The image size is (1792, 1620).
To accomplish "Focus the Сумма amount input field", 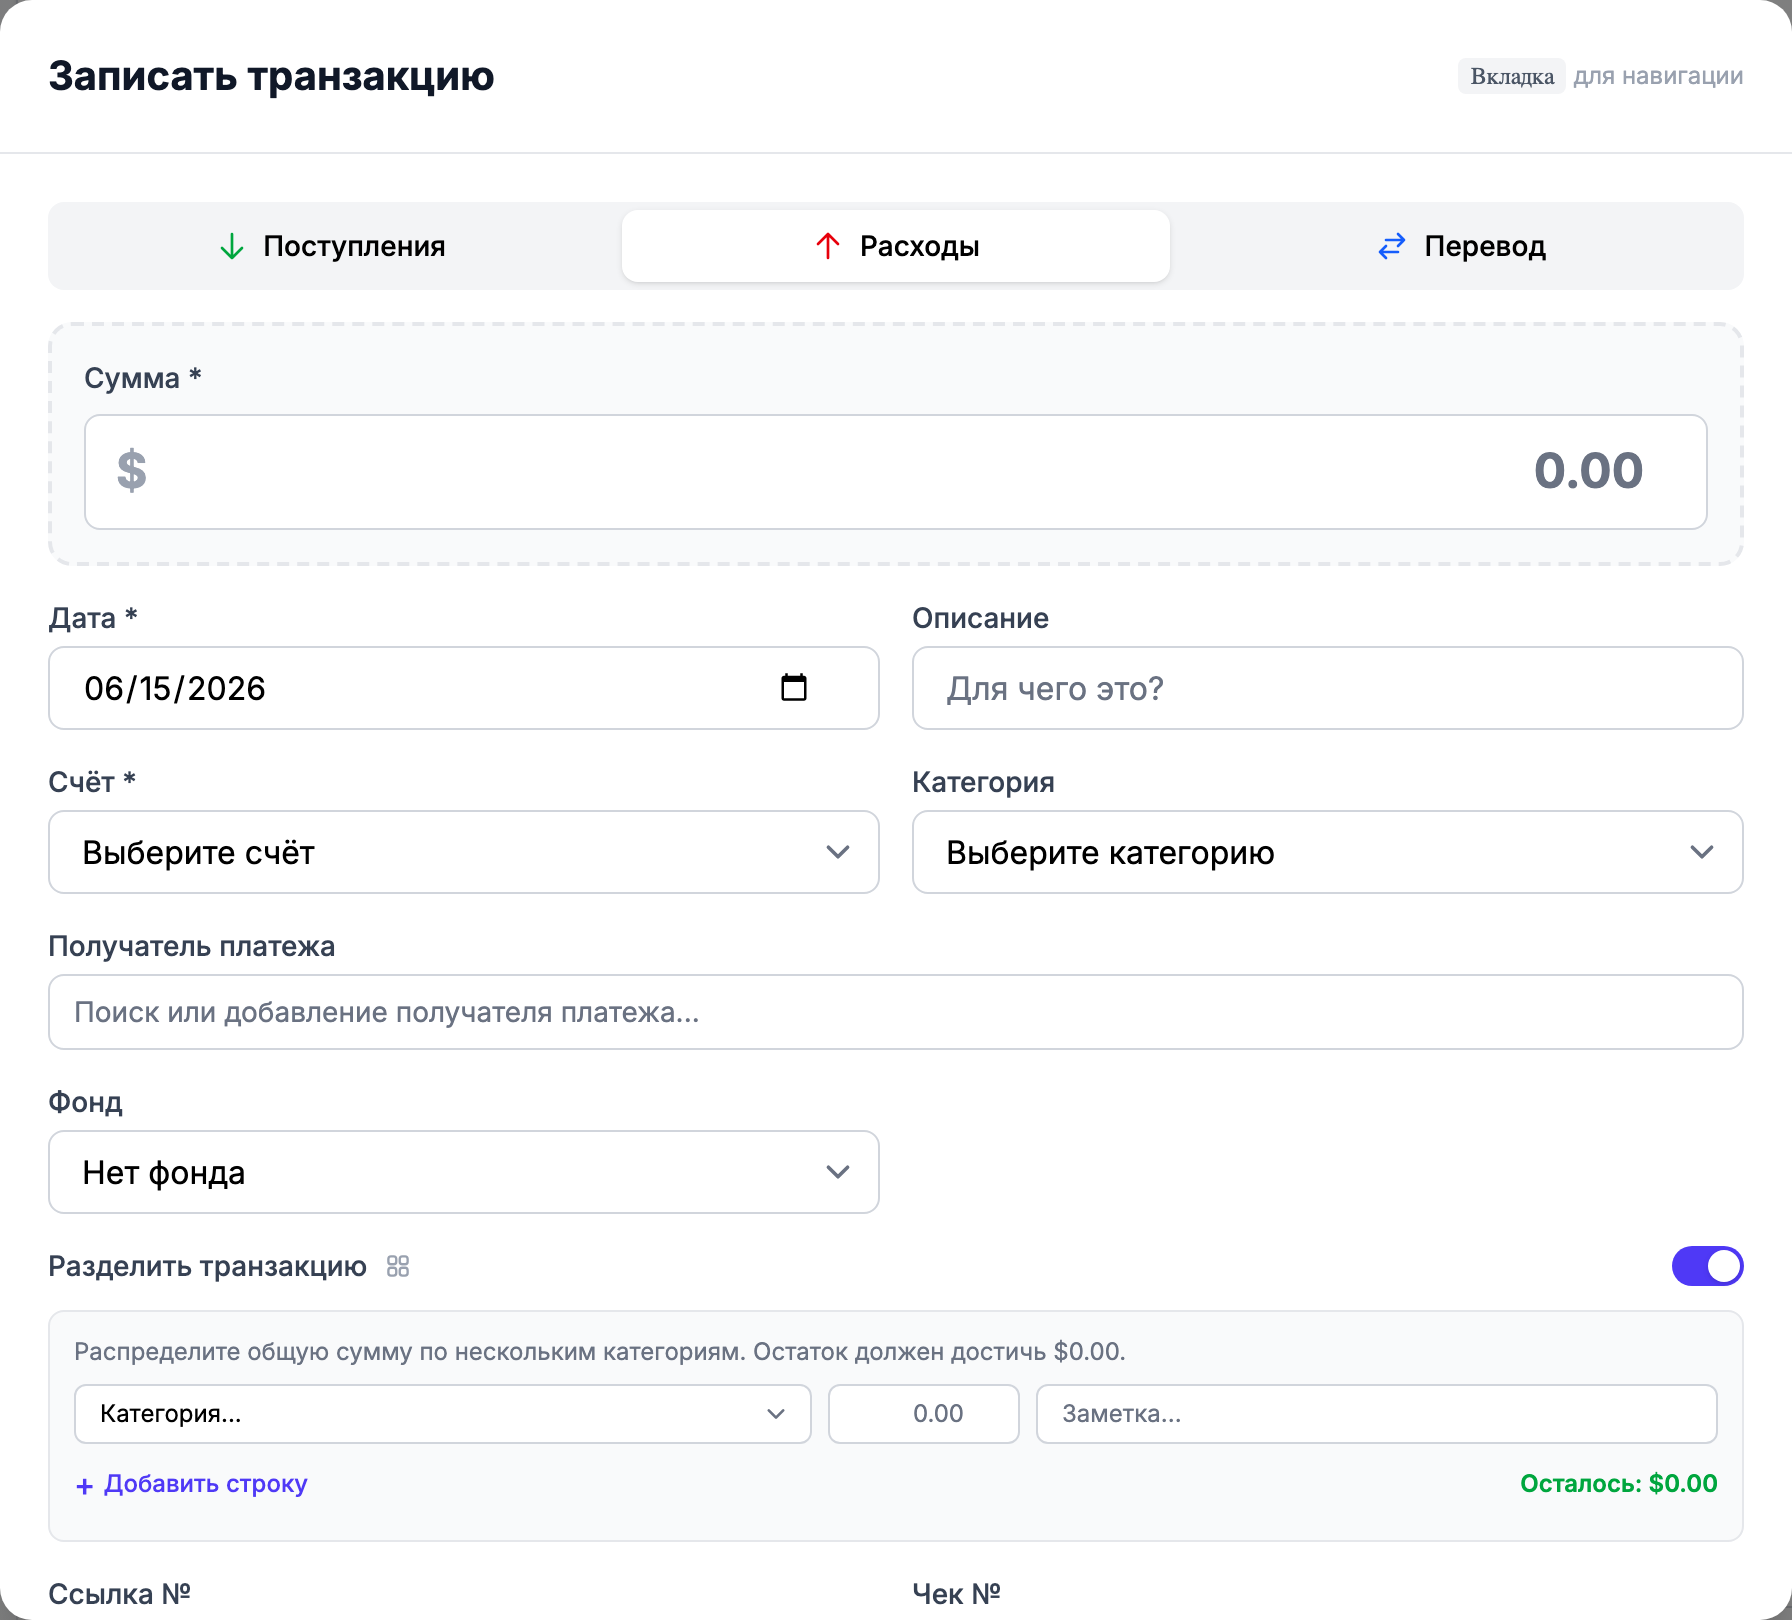I will tap(896, 472).
